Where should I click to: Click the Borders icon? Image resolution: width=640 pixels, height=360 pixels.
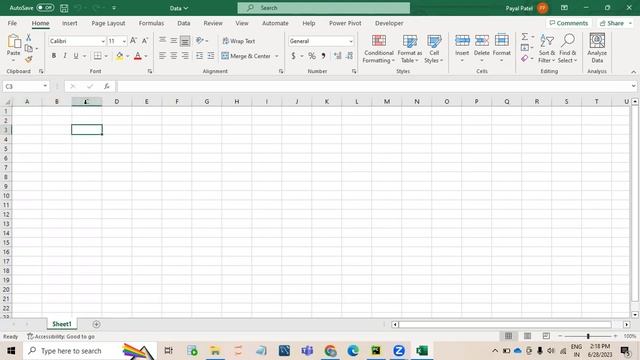tap(98, 56)
